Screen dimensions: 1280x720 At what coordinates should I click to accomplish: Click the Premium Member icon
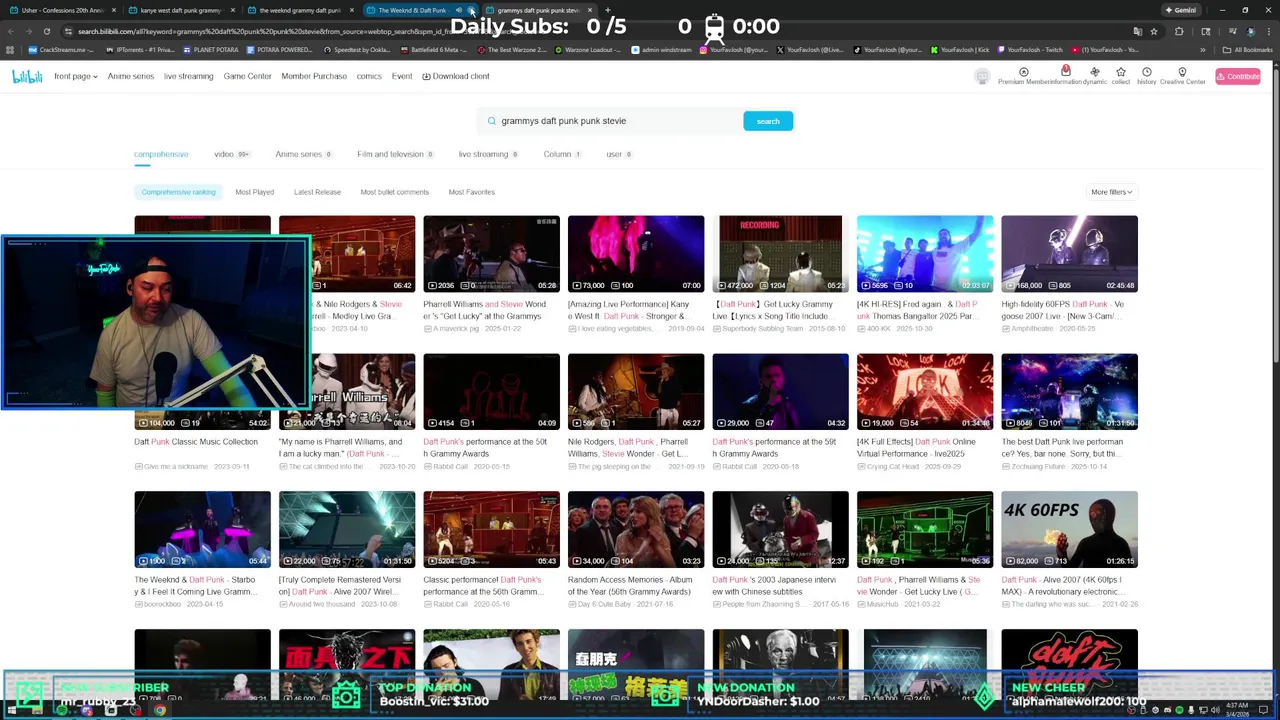point(1023,72)
